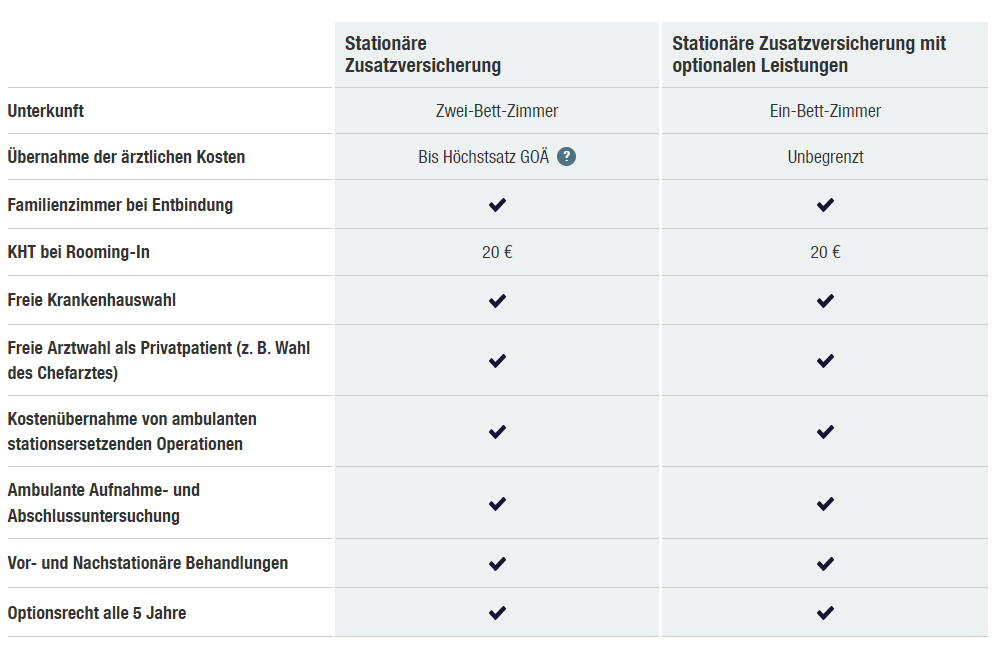1003x647 pixels.
Task: Click the 'KHT bei Rooming-In' row label
Action: (x=79, y=252)
